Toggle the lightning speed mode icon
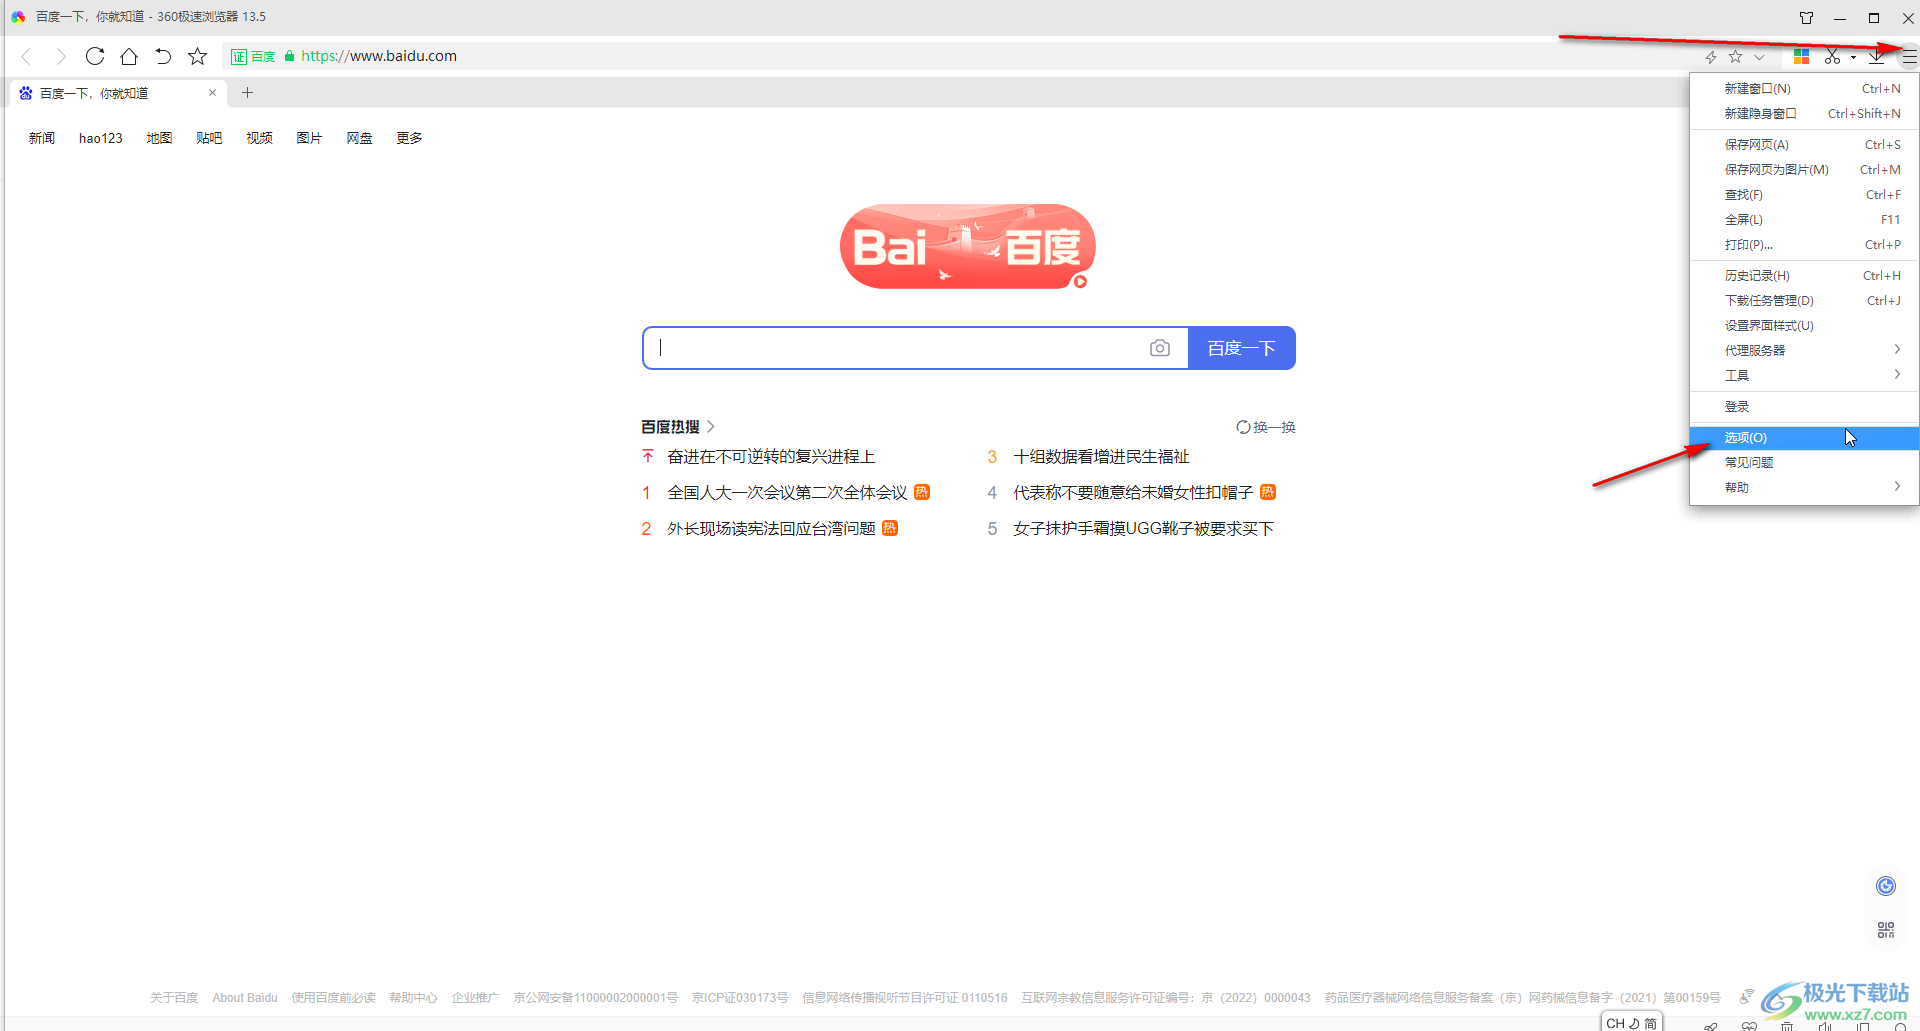Screen dimensions: 1920x1031 1711,57
